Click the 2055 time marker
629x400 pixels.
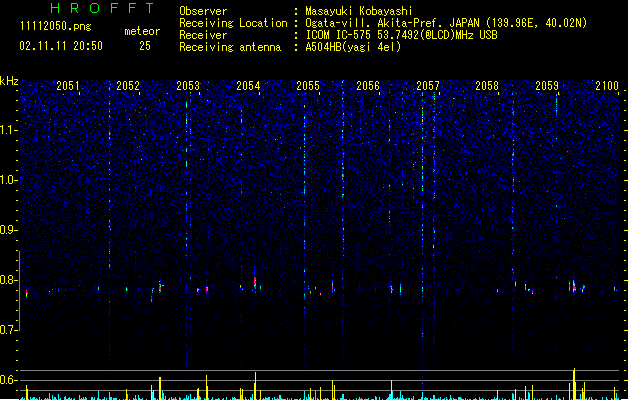pyautogui.click(x=308, y=86)
